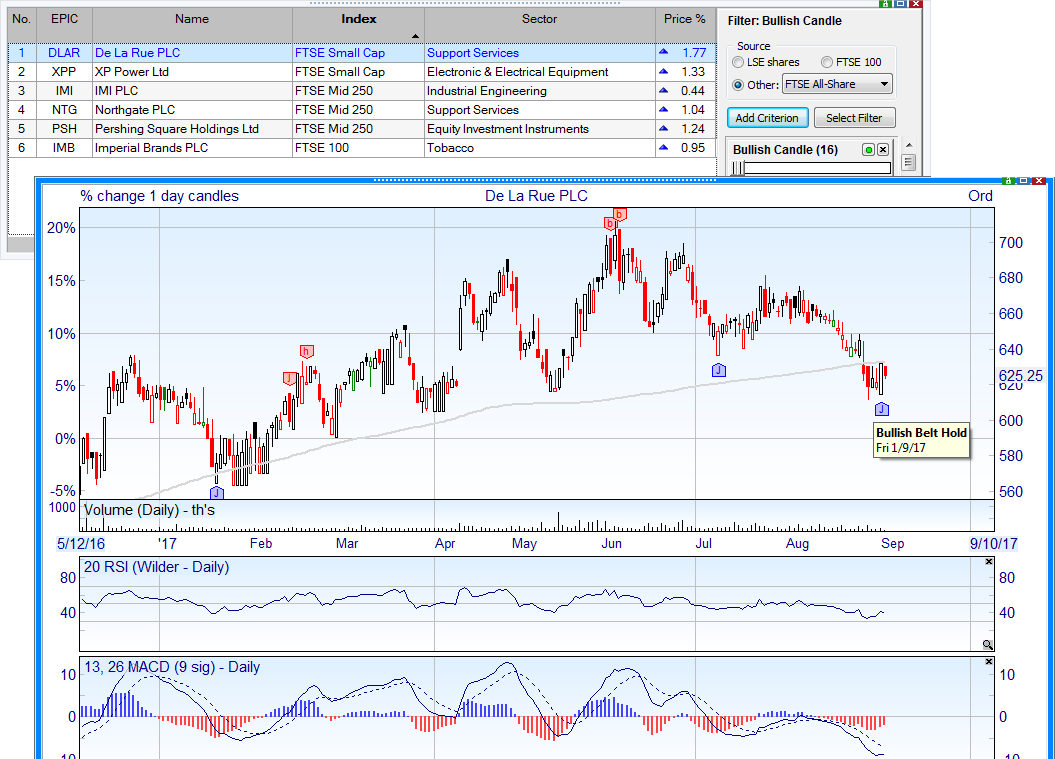Click the up arrow in the Northgate row
The image size is (1055, 759).
(663, 109)
